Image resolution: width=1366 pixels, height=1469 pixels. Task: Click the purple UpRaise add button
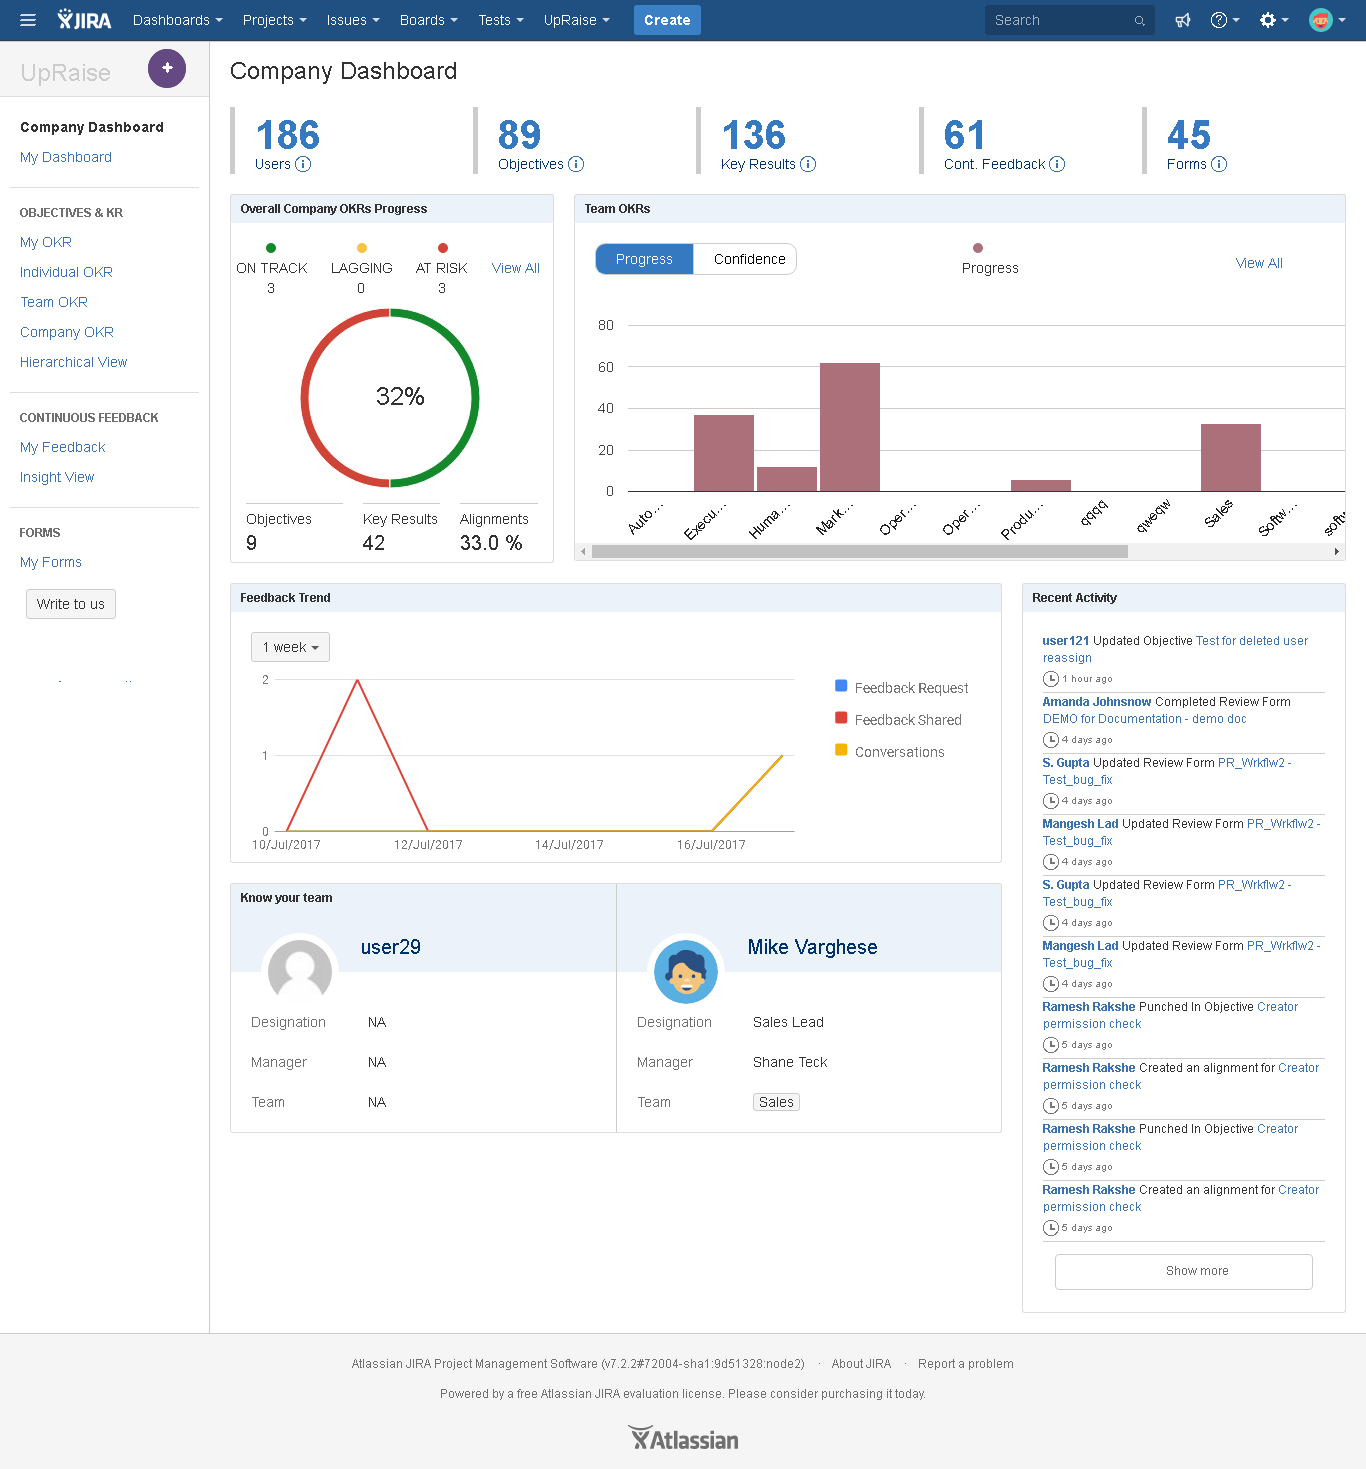pos(167,68)
